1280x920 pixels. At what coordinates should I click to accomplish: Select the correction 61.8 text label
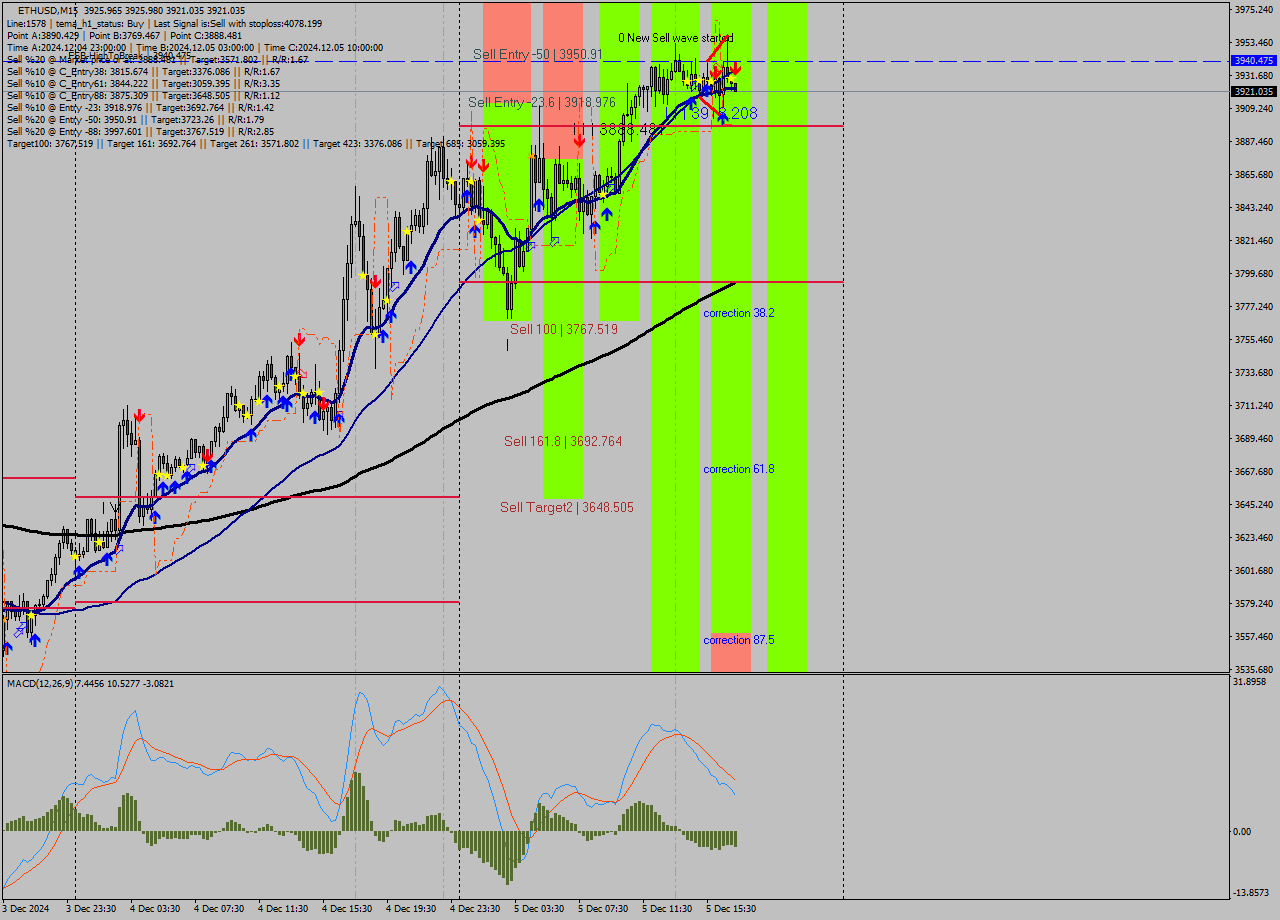pos(740,469)
